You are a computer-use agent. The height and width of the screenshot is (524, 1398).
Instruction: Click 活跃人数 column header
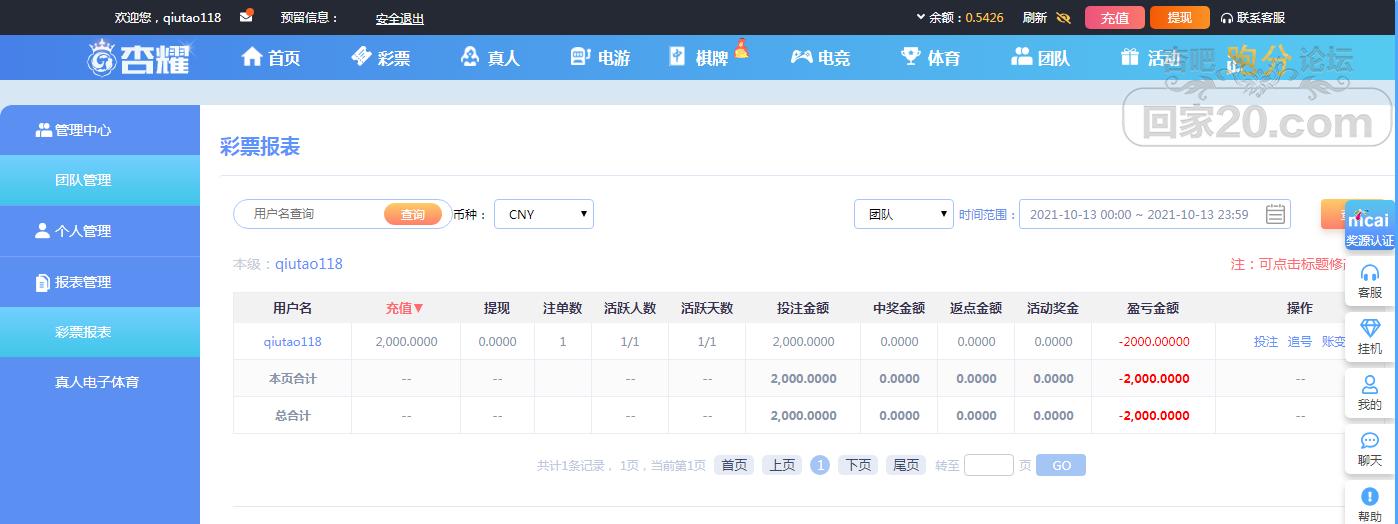[x=630, y=308]
